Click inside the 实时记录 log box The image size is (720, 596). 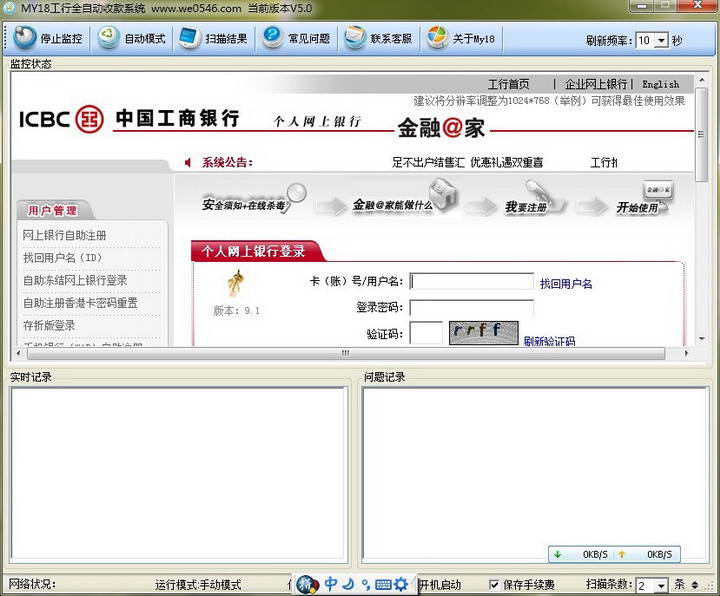pos(178,475)
